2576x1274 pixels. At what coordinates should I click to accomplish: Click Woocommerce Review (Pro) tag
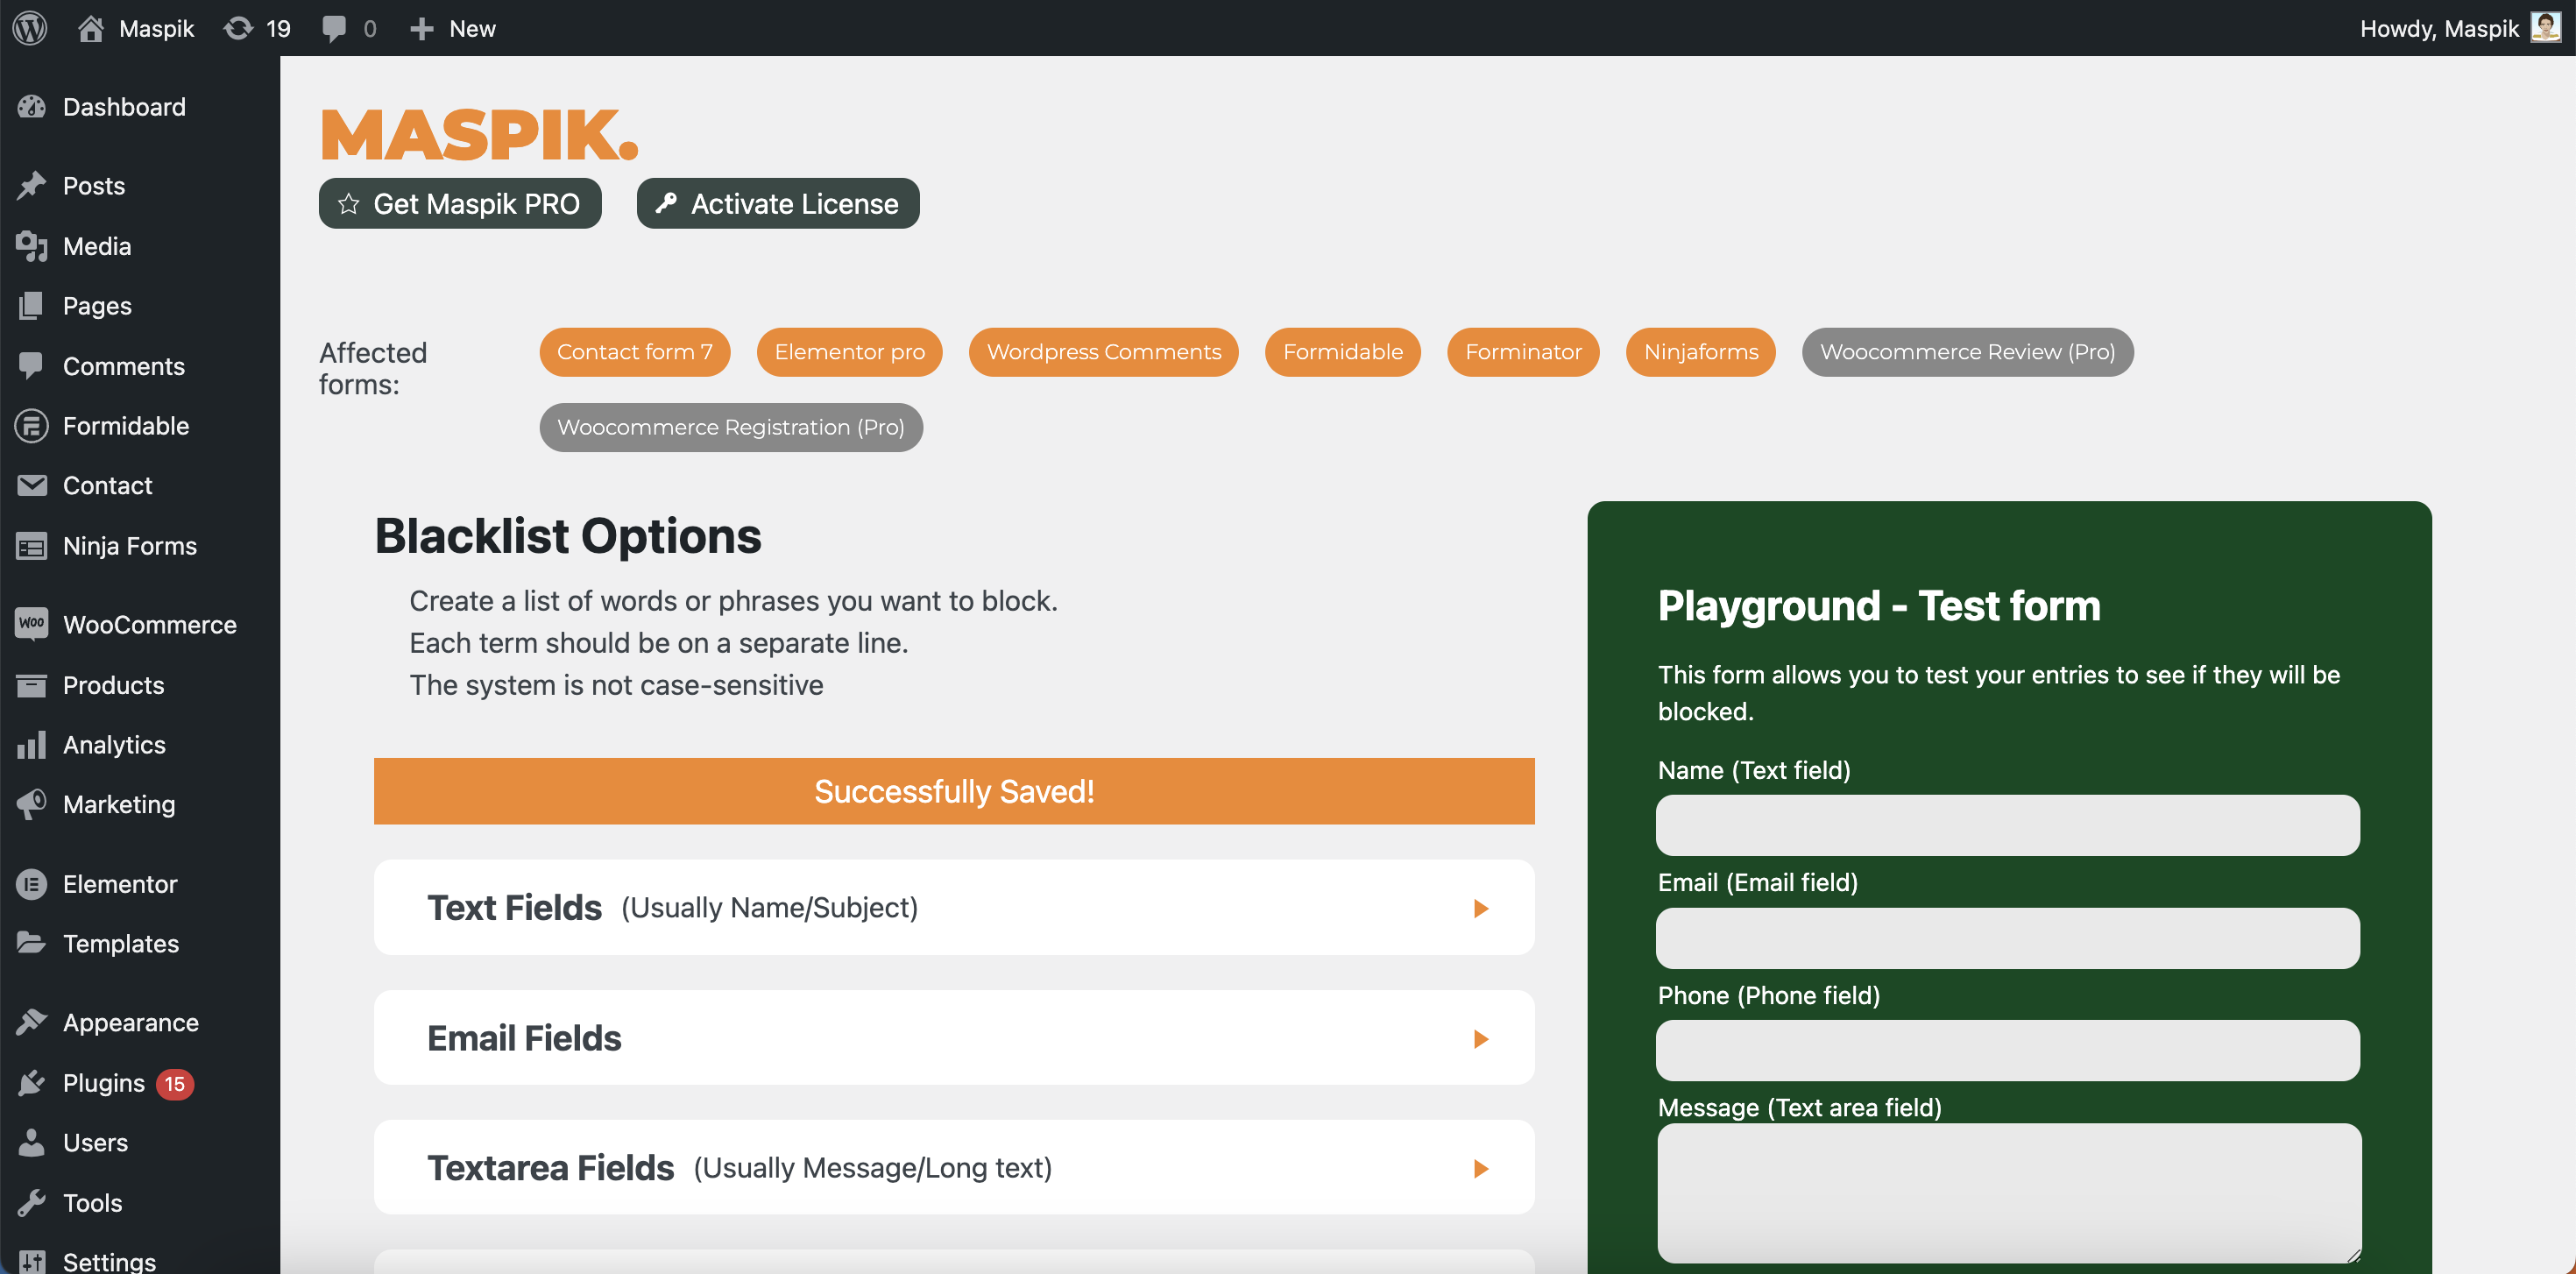pos(1968,352)
